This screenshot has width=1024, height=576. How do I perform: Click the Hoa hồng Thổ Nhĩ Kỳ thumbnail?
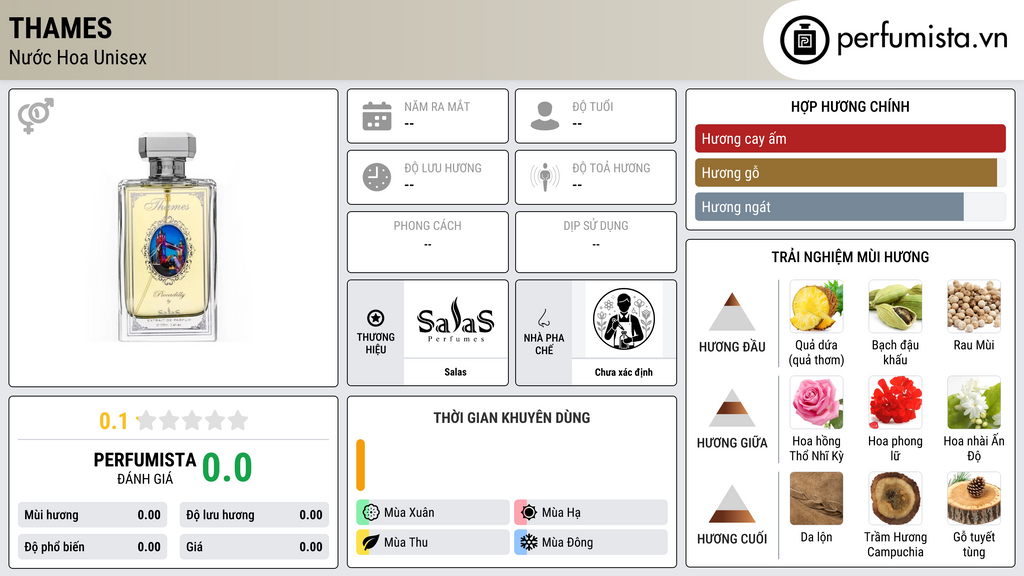tap(816, 402)
